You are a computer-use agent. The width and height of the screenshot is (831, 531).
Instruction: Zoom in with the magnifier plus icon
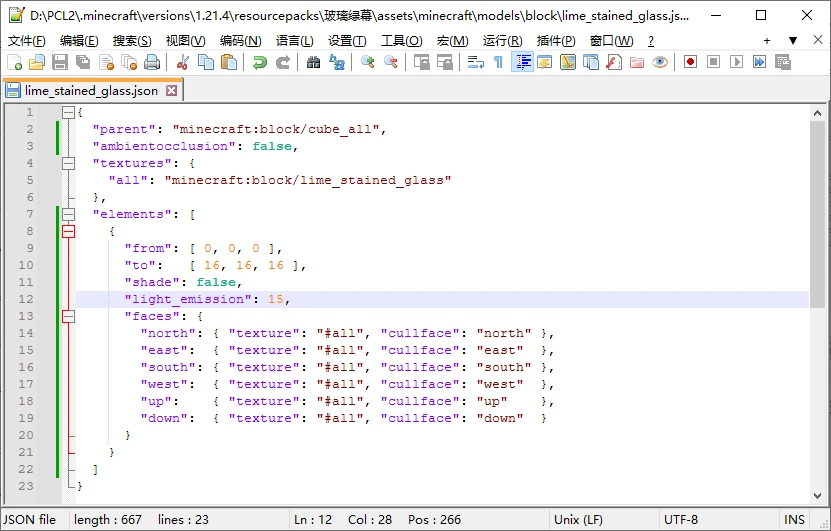point(367,63)
